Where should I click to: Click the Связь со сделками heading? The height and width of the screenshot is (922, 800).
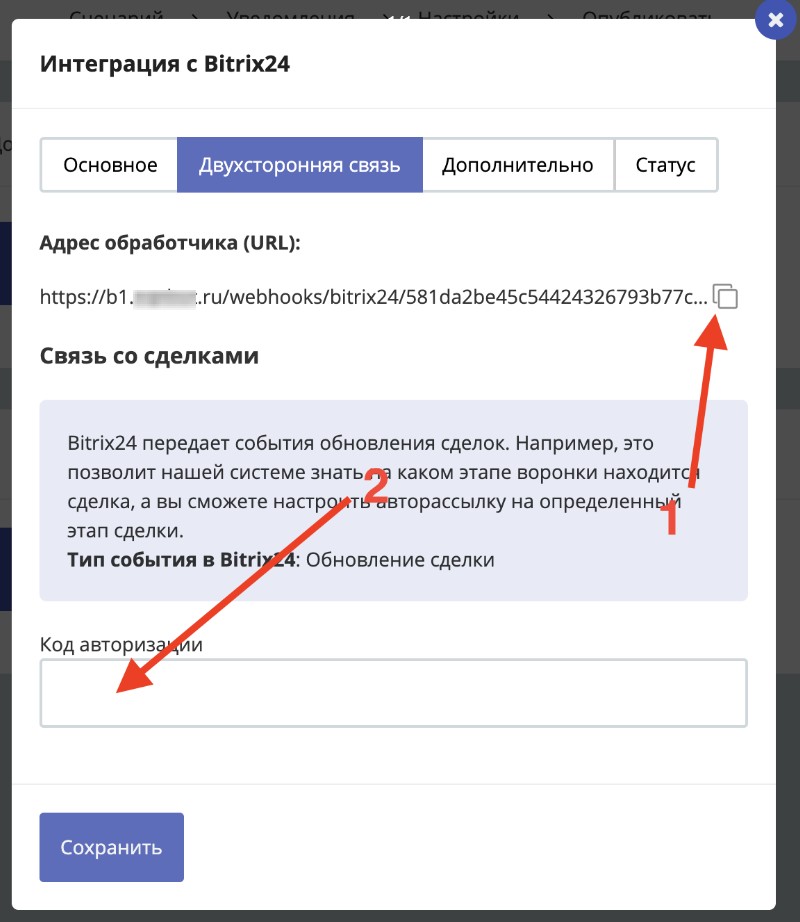tap(149, 356)
